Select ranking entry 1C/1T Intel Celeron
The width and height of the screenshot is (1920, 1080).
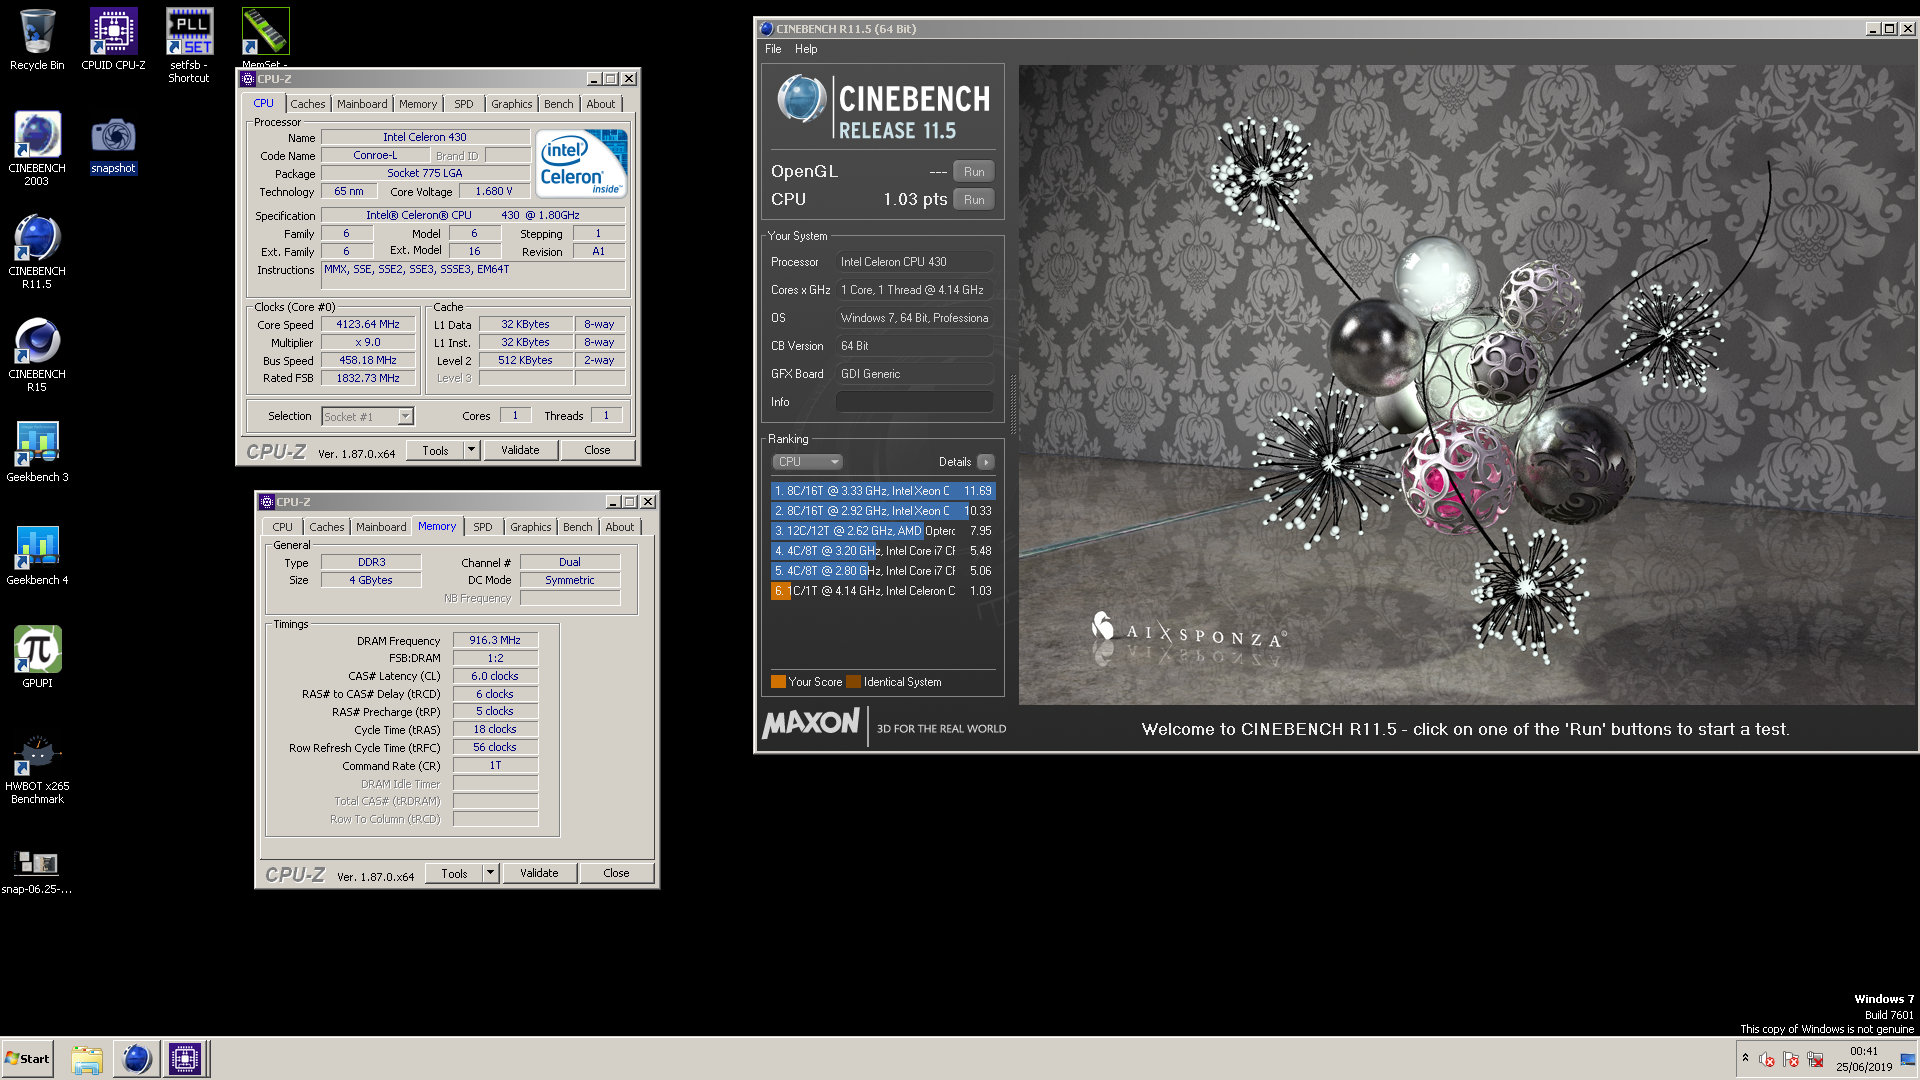[x=883, y=591]
